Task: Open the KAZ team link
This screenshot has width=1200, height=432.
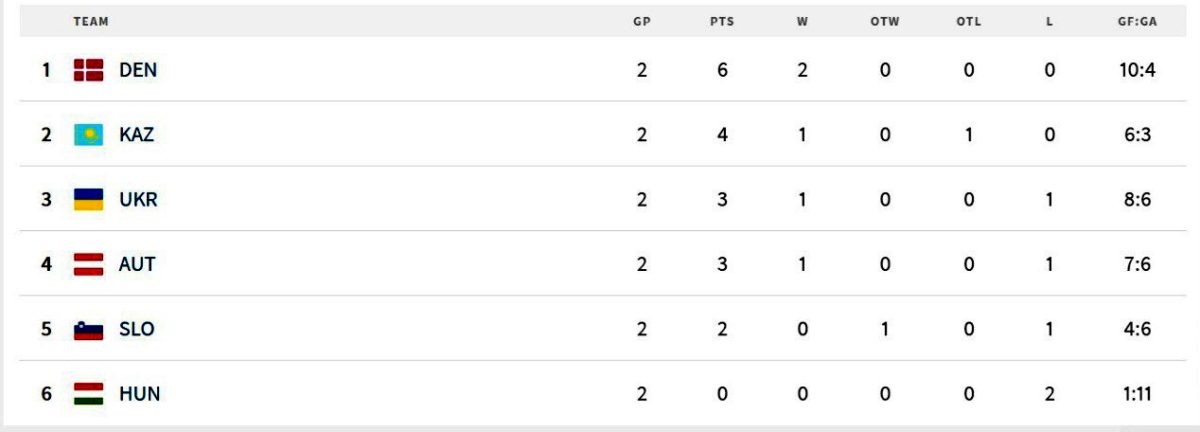Action: tap(136, 135)
